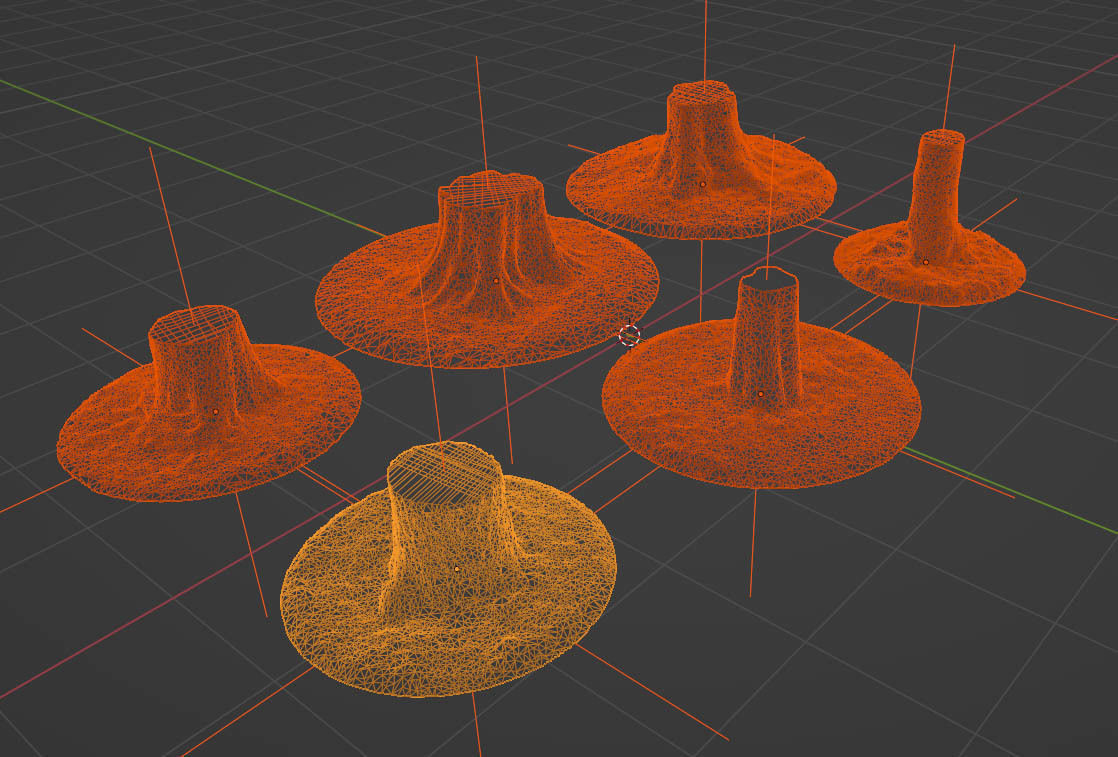Click the origin dot of the open-top stump
1118x757 pixels.
(761, 393)
